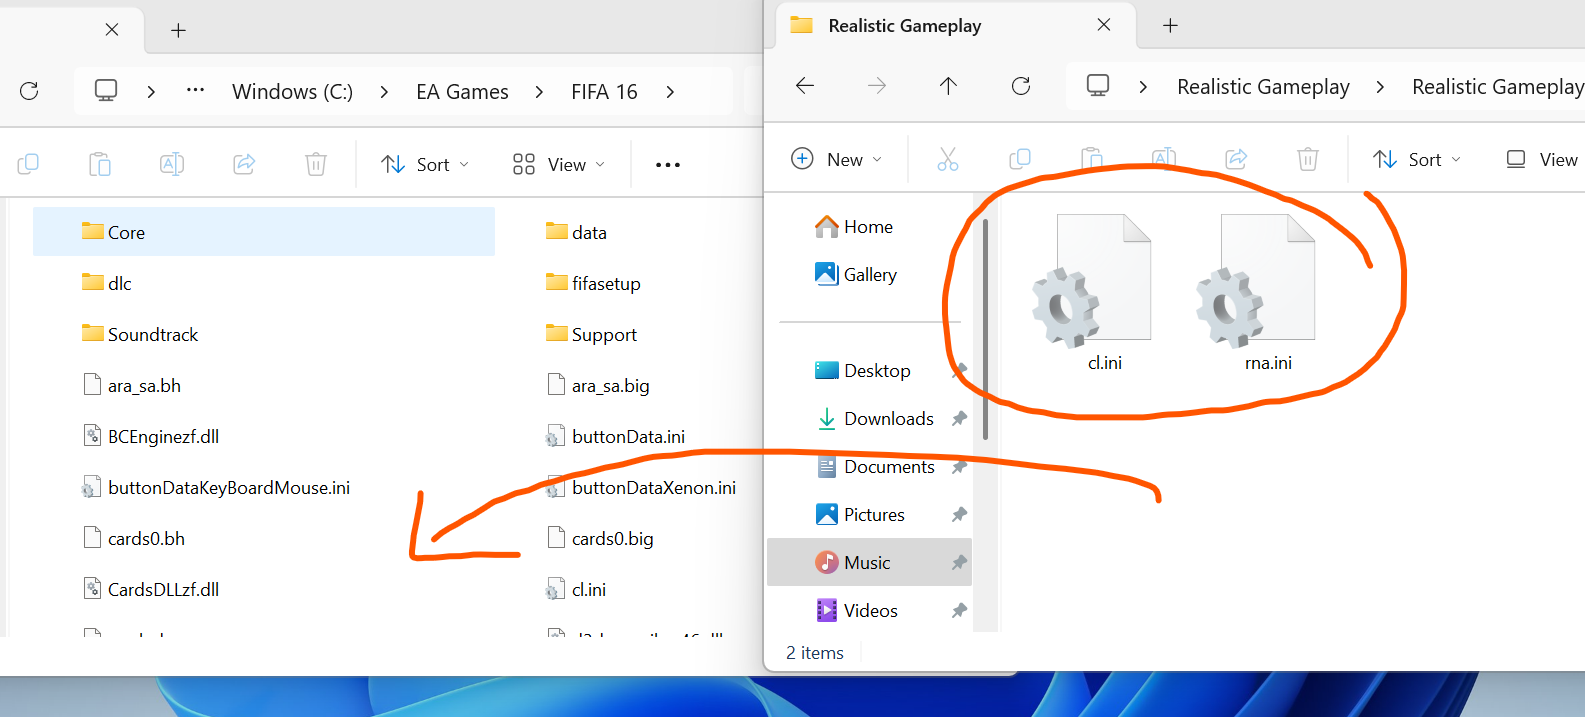The image size is (1585, 717).
Task: Close the Realistic Gameplay tab
Action: (x=1104, y=25)
